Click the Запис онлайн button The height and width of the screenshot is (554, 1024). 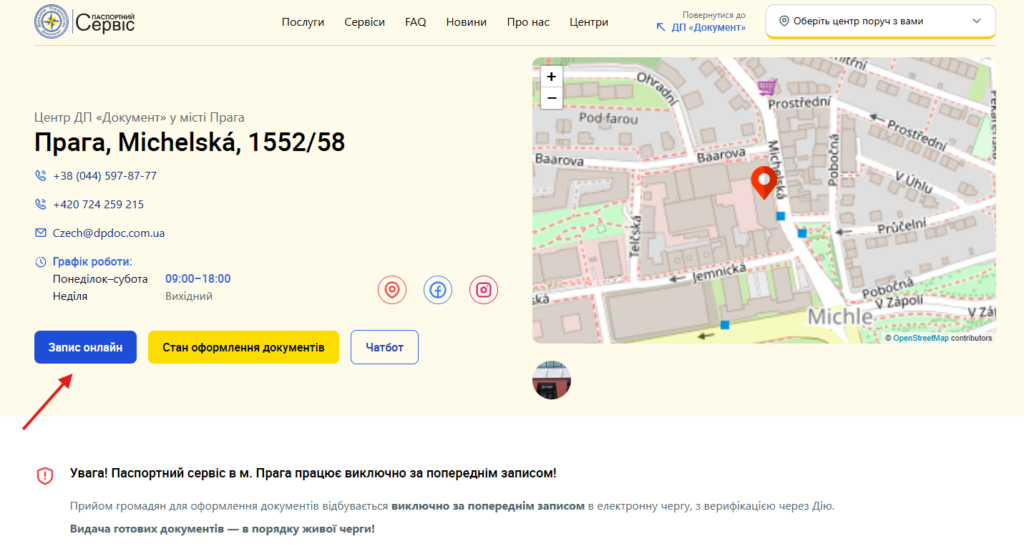[86, 347]
